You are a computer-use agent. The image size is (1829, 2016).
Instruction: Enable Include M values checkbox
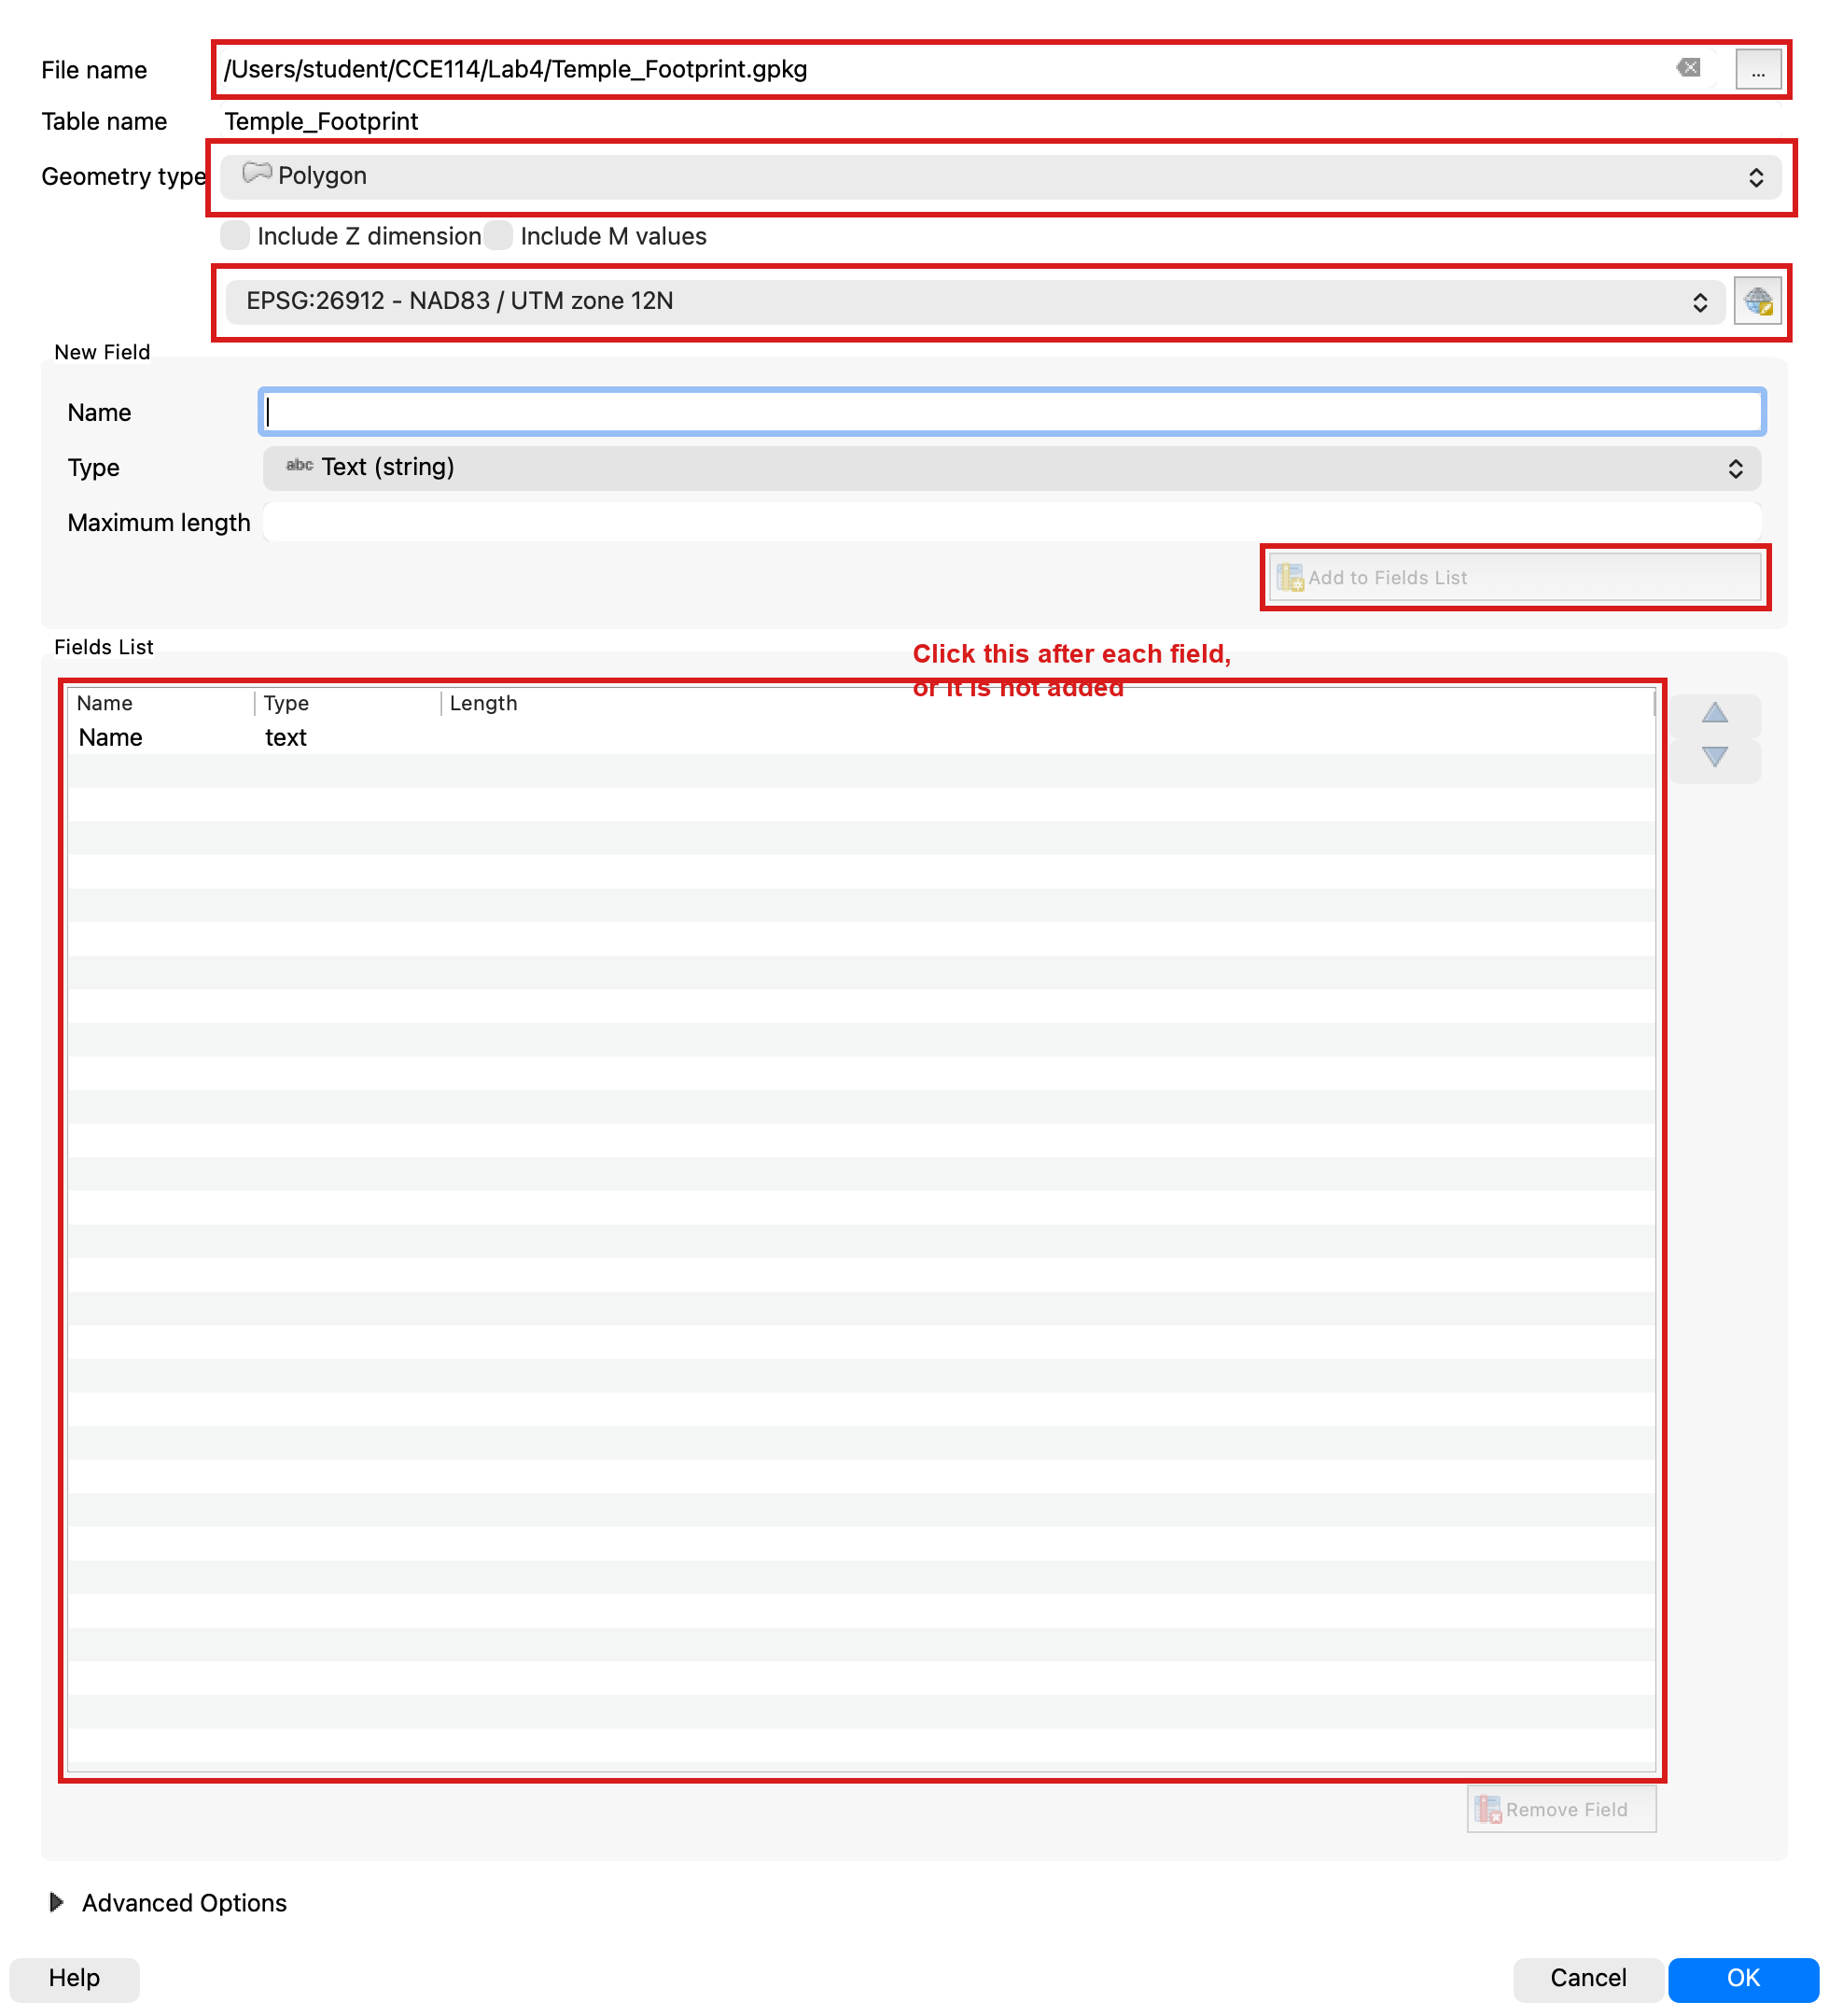(498, 236)
